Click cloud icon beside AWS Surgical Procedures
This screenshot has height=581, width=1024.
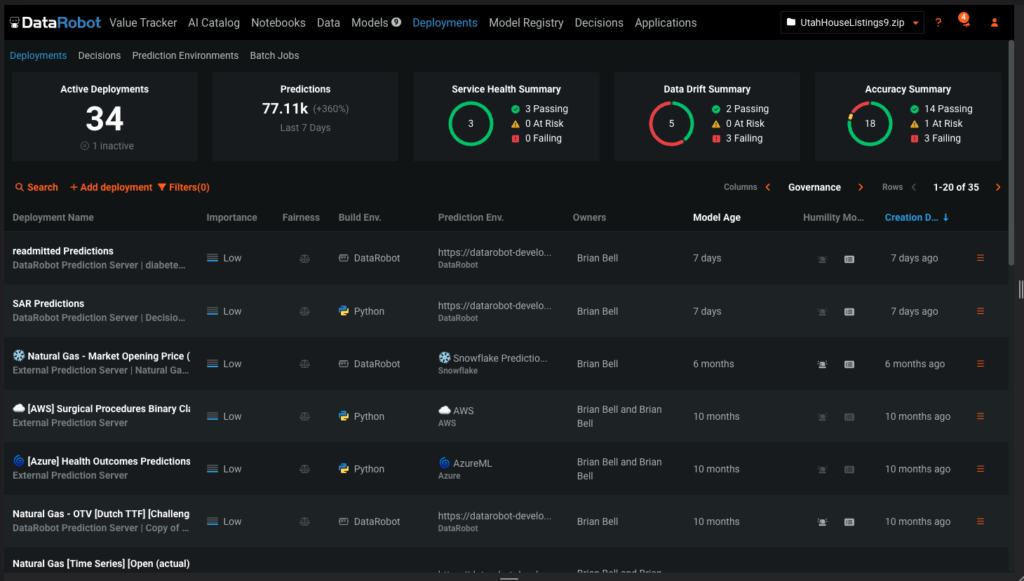coord(19,408)
